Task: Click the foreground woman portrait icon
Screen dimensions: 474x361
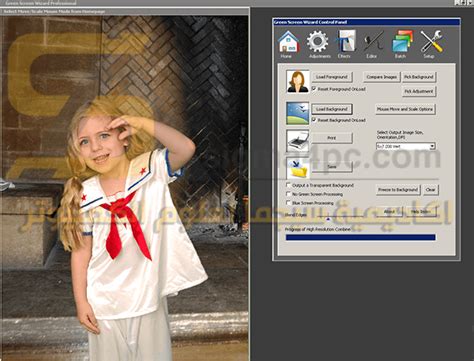Action: pos(298,81)
